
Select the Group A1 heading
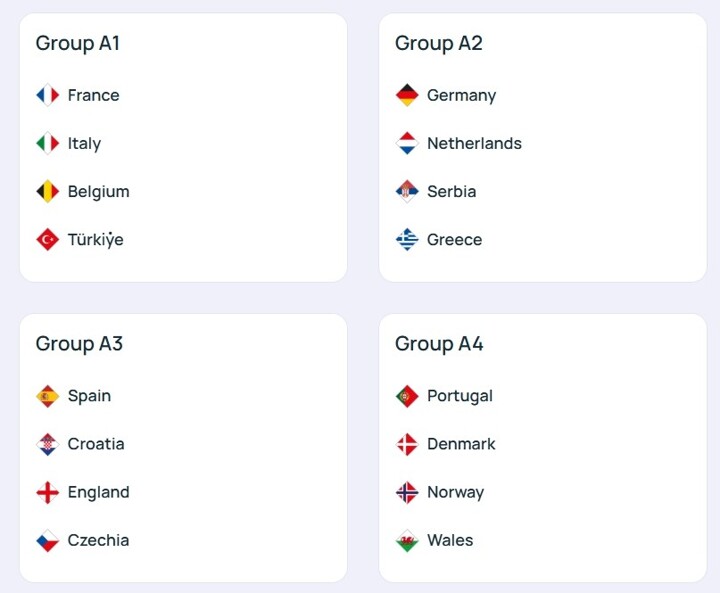coord(78,43)
